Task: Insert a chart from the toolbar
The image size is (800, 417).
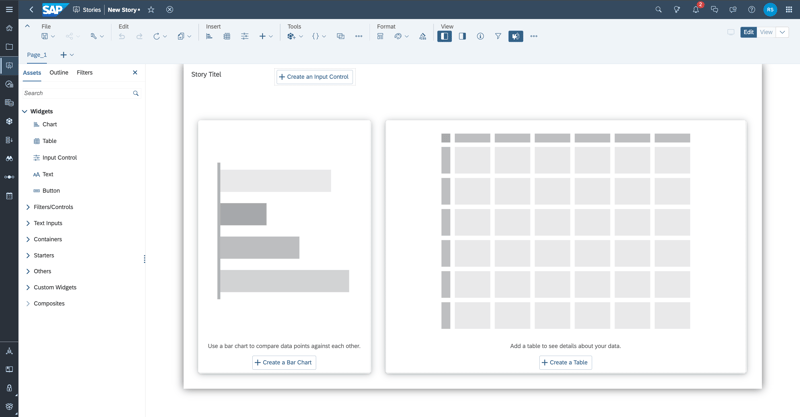Action: 209,36
